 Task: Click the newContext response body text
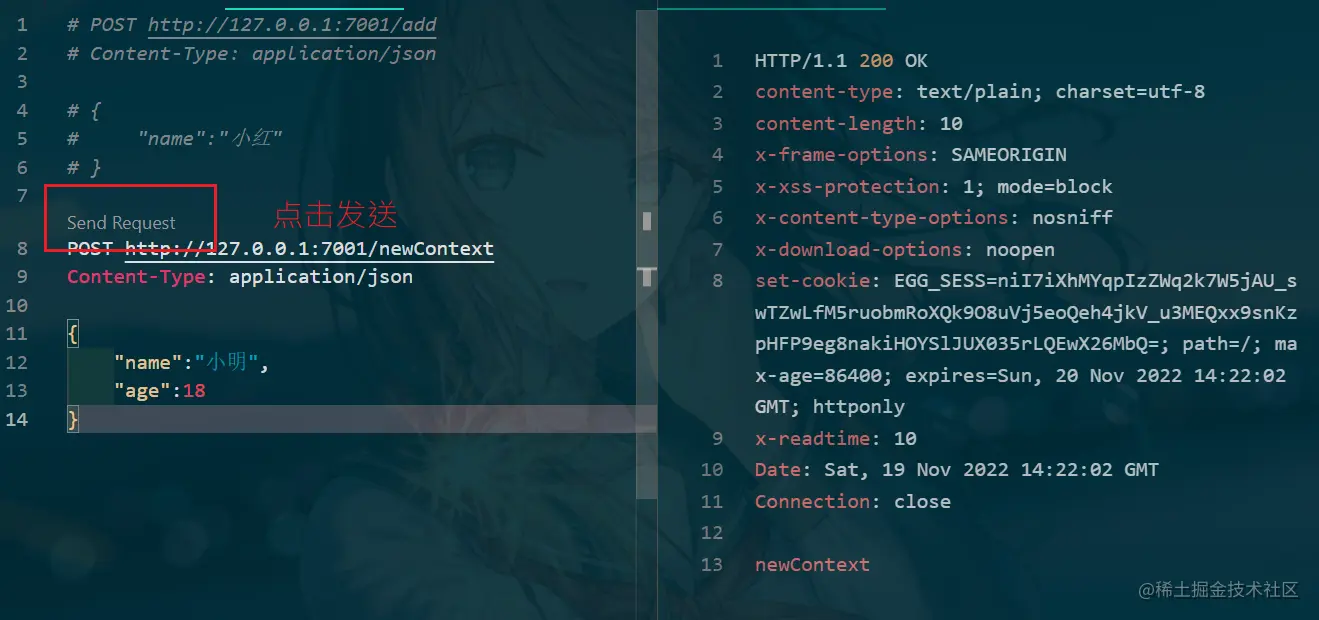(x=812, y=565)
